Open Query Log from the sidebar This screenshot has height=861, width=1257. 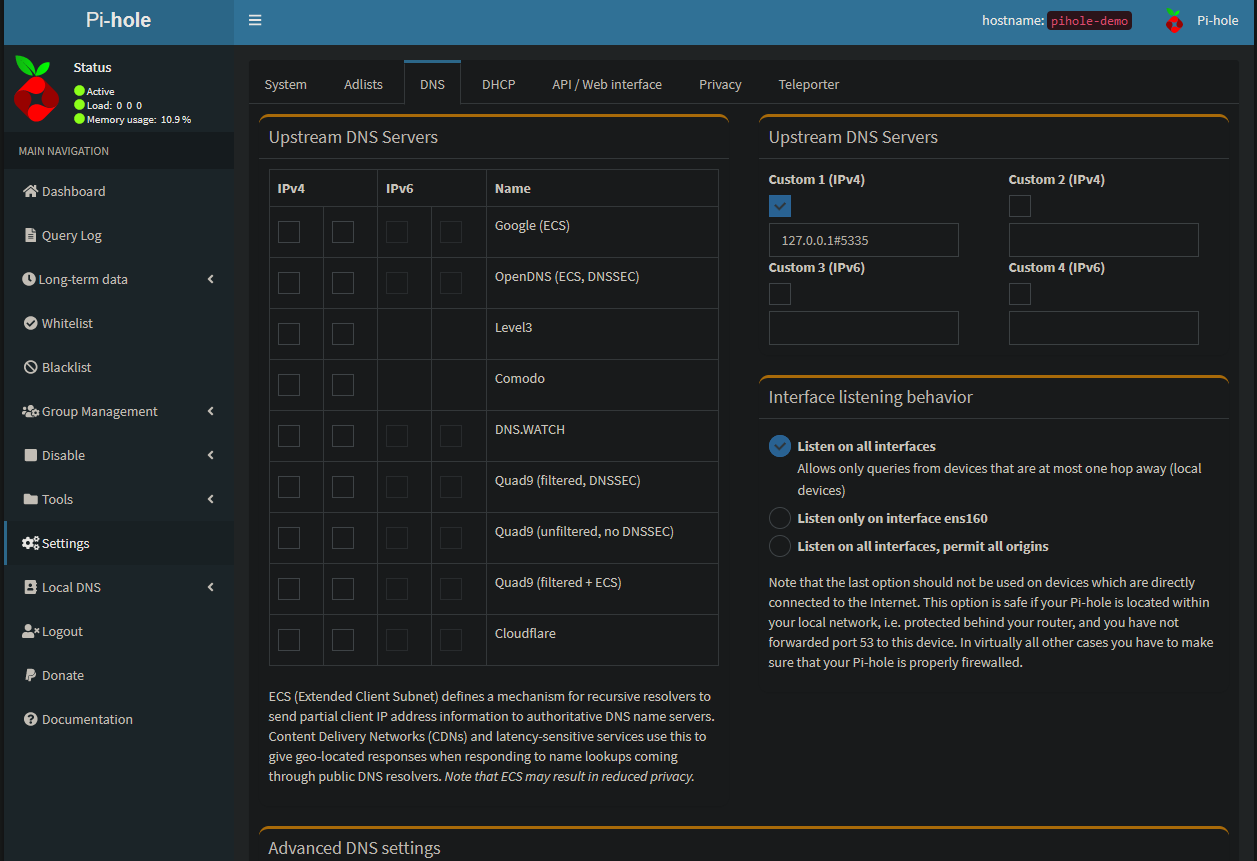pos(119,235)
